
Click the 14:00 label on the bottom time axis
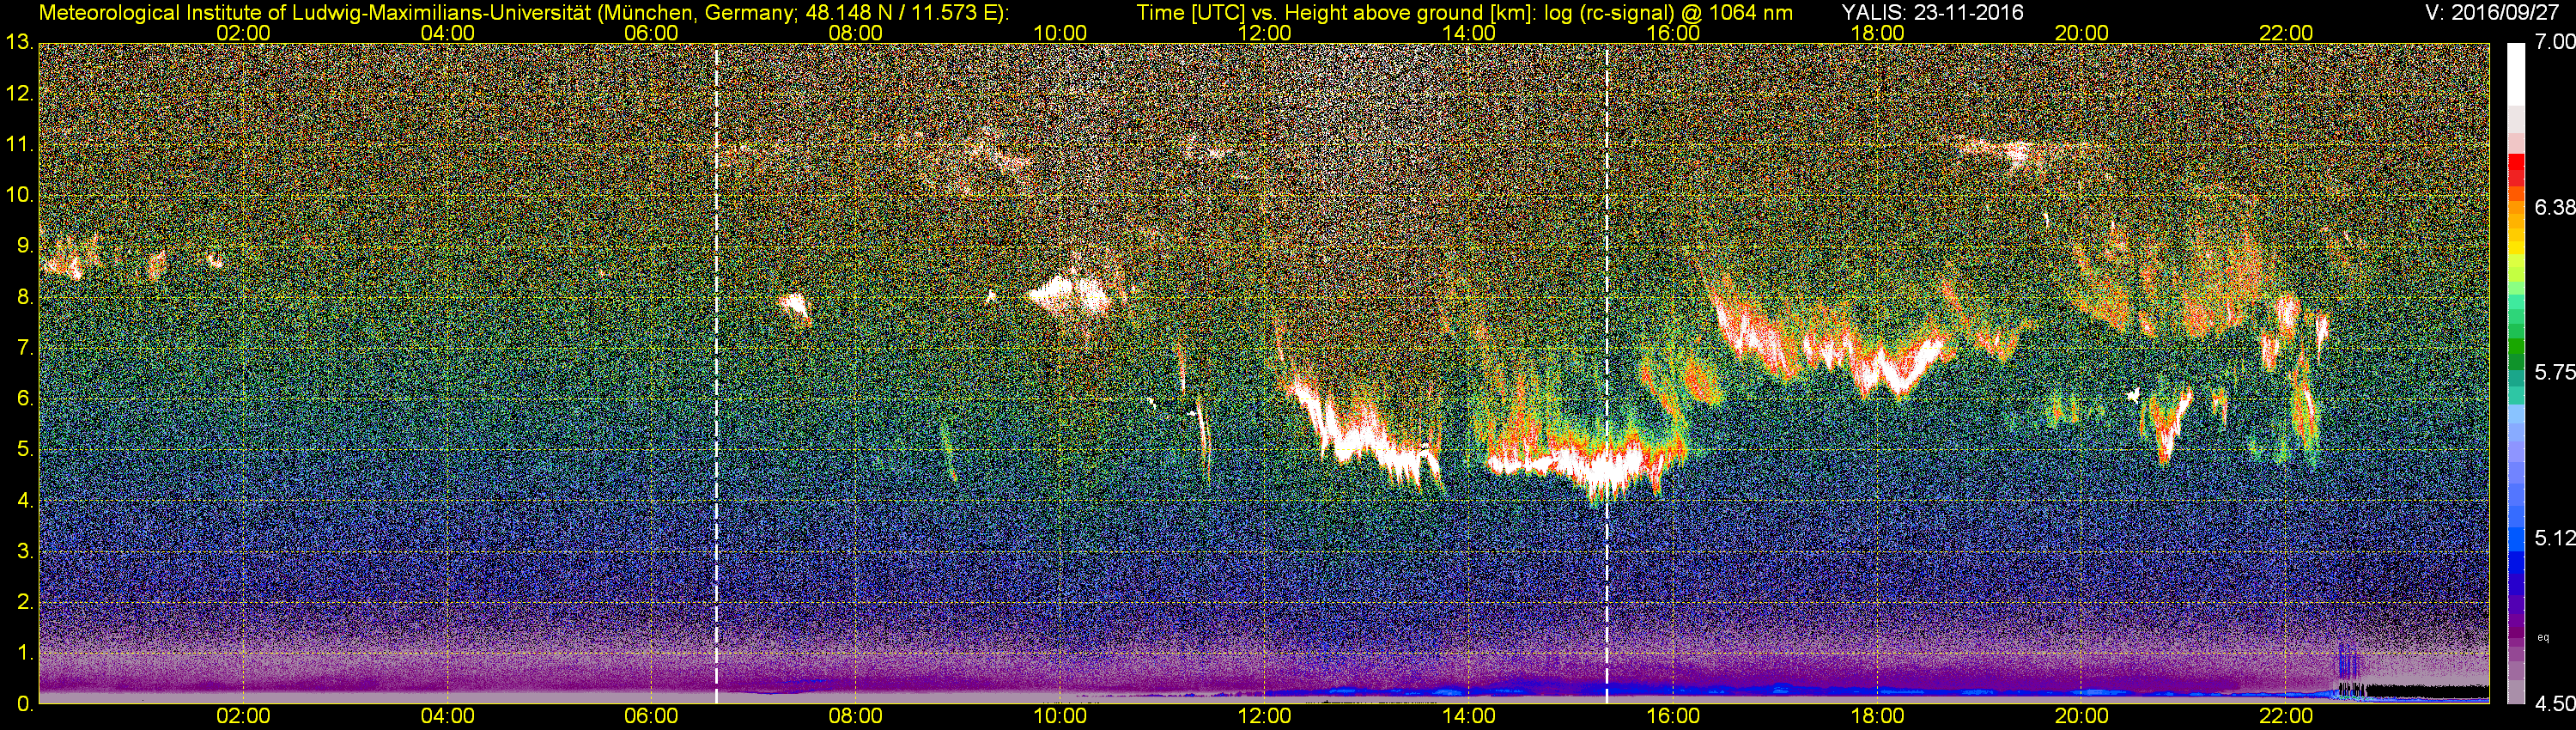pyautogui.click(x=1469, y=716)
